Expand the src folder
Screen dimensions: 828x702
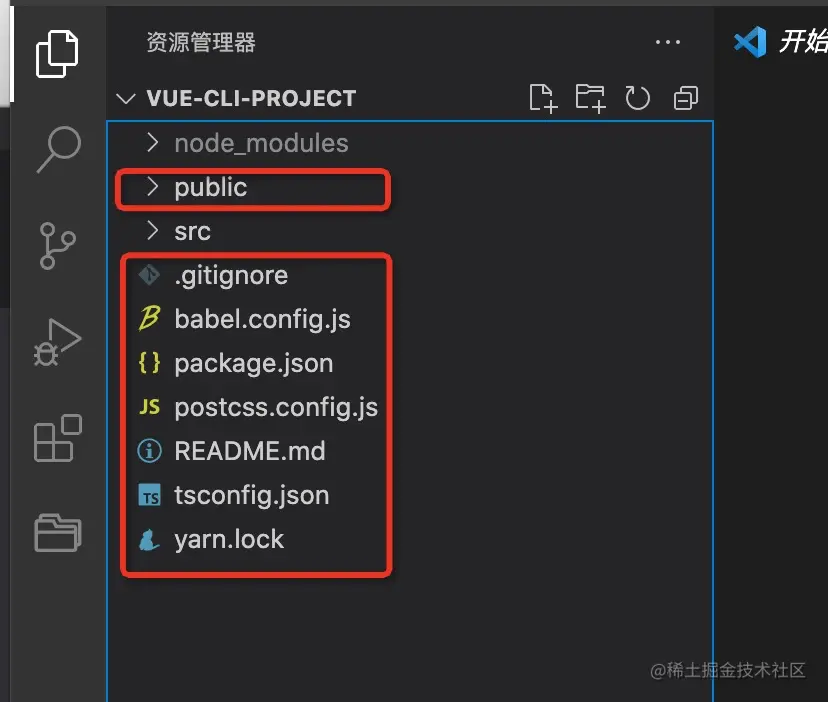[x=192, y=231]
